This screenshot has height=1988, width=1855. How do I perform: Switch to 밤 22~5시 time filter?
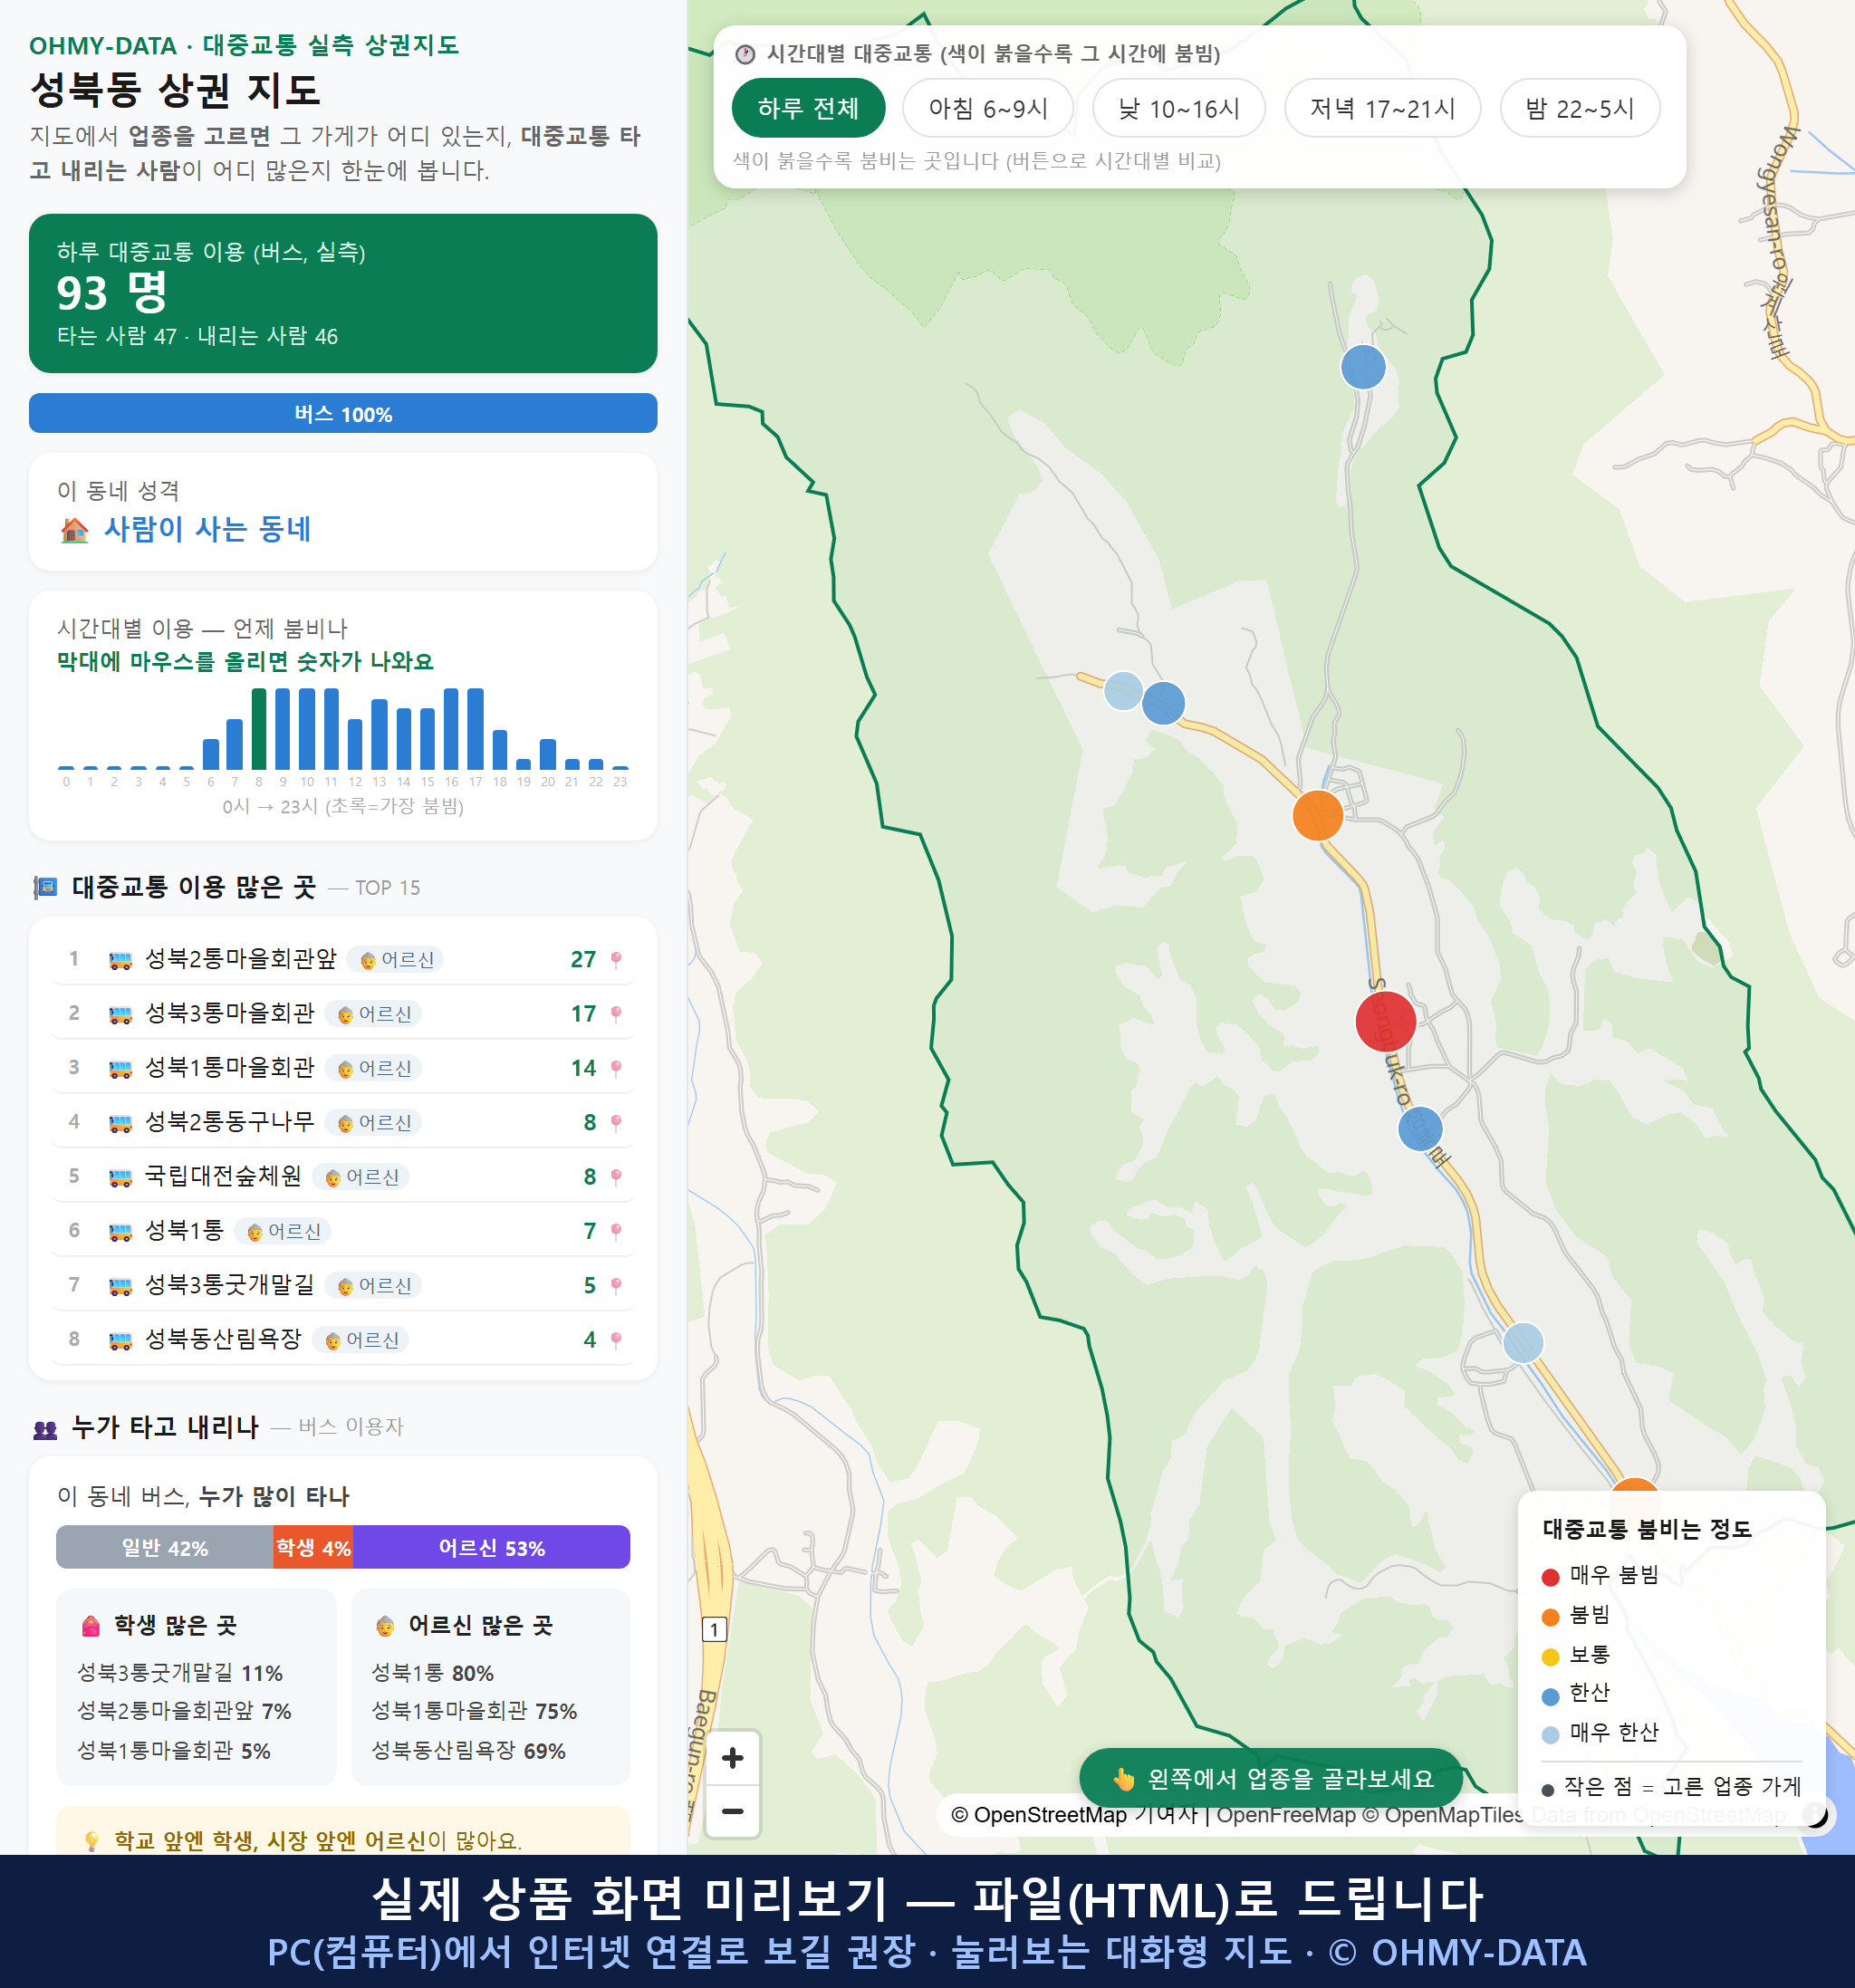pos(1579,108)
